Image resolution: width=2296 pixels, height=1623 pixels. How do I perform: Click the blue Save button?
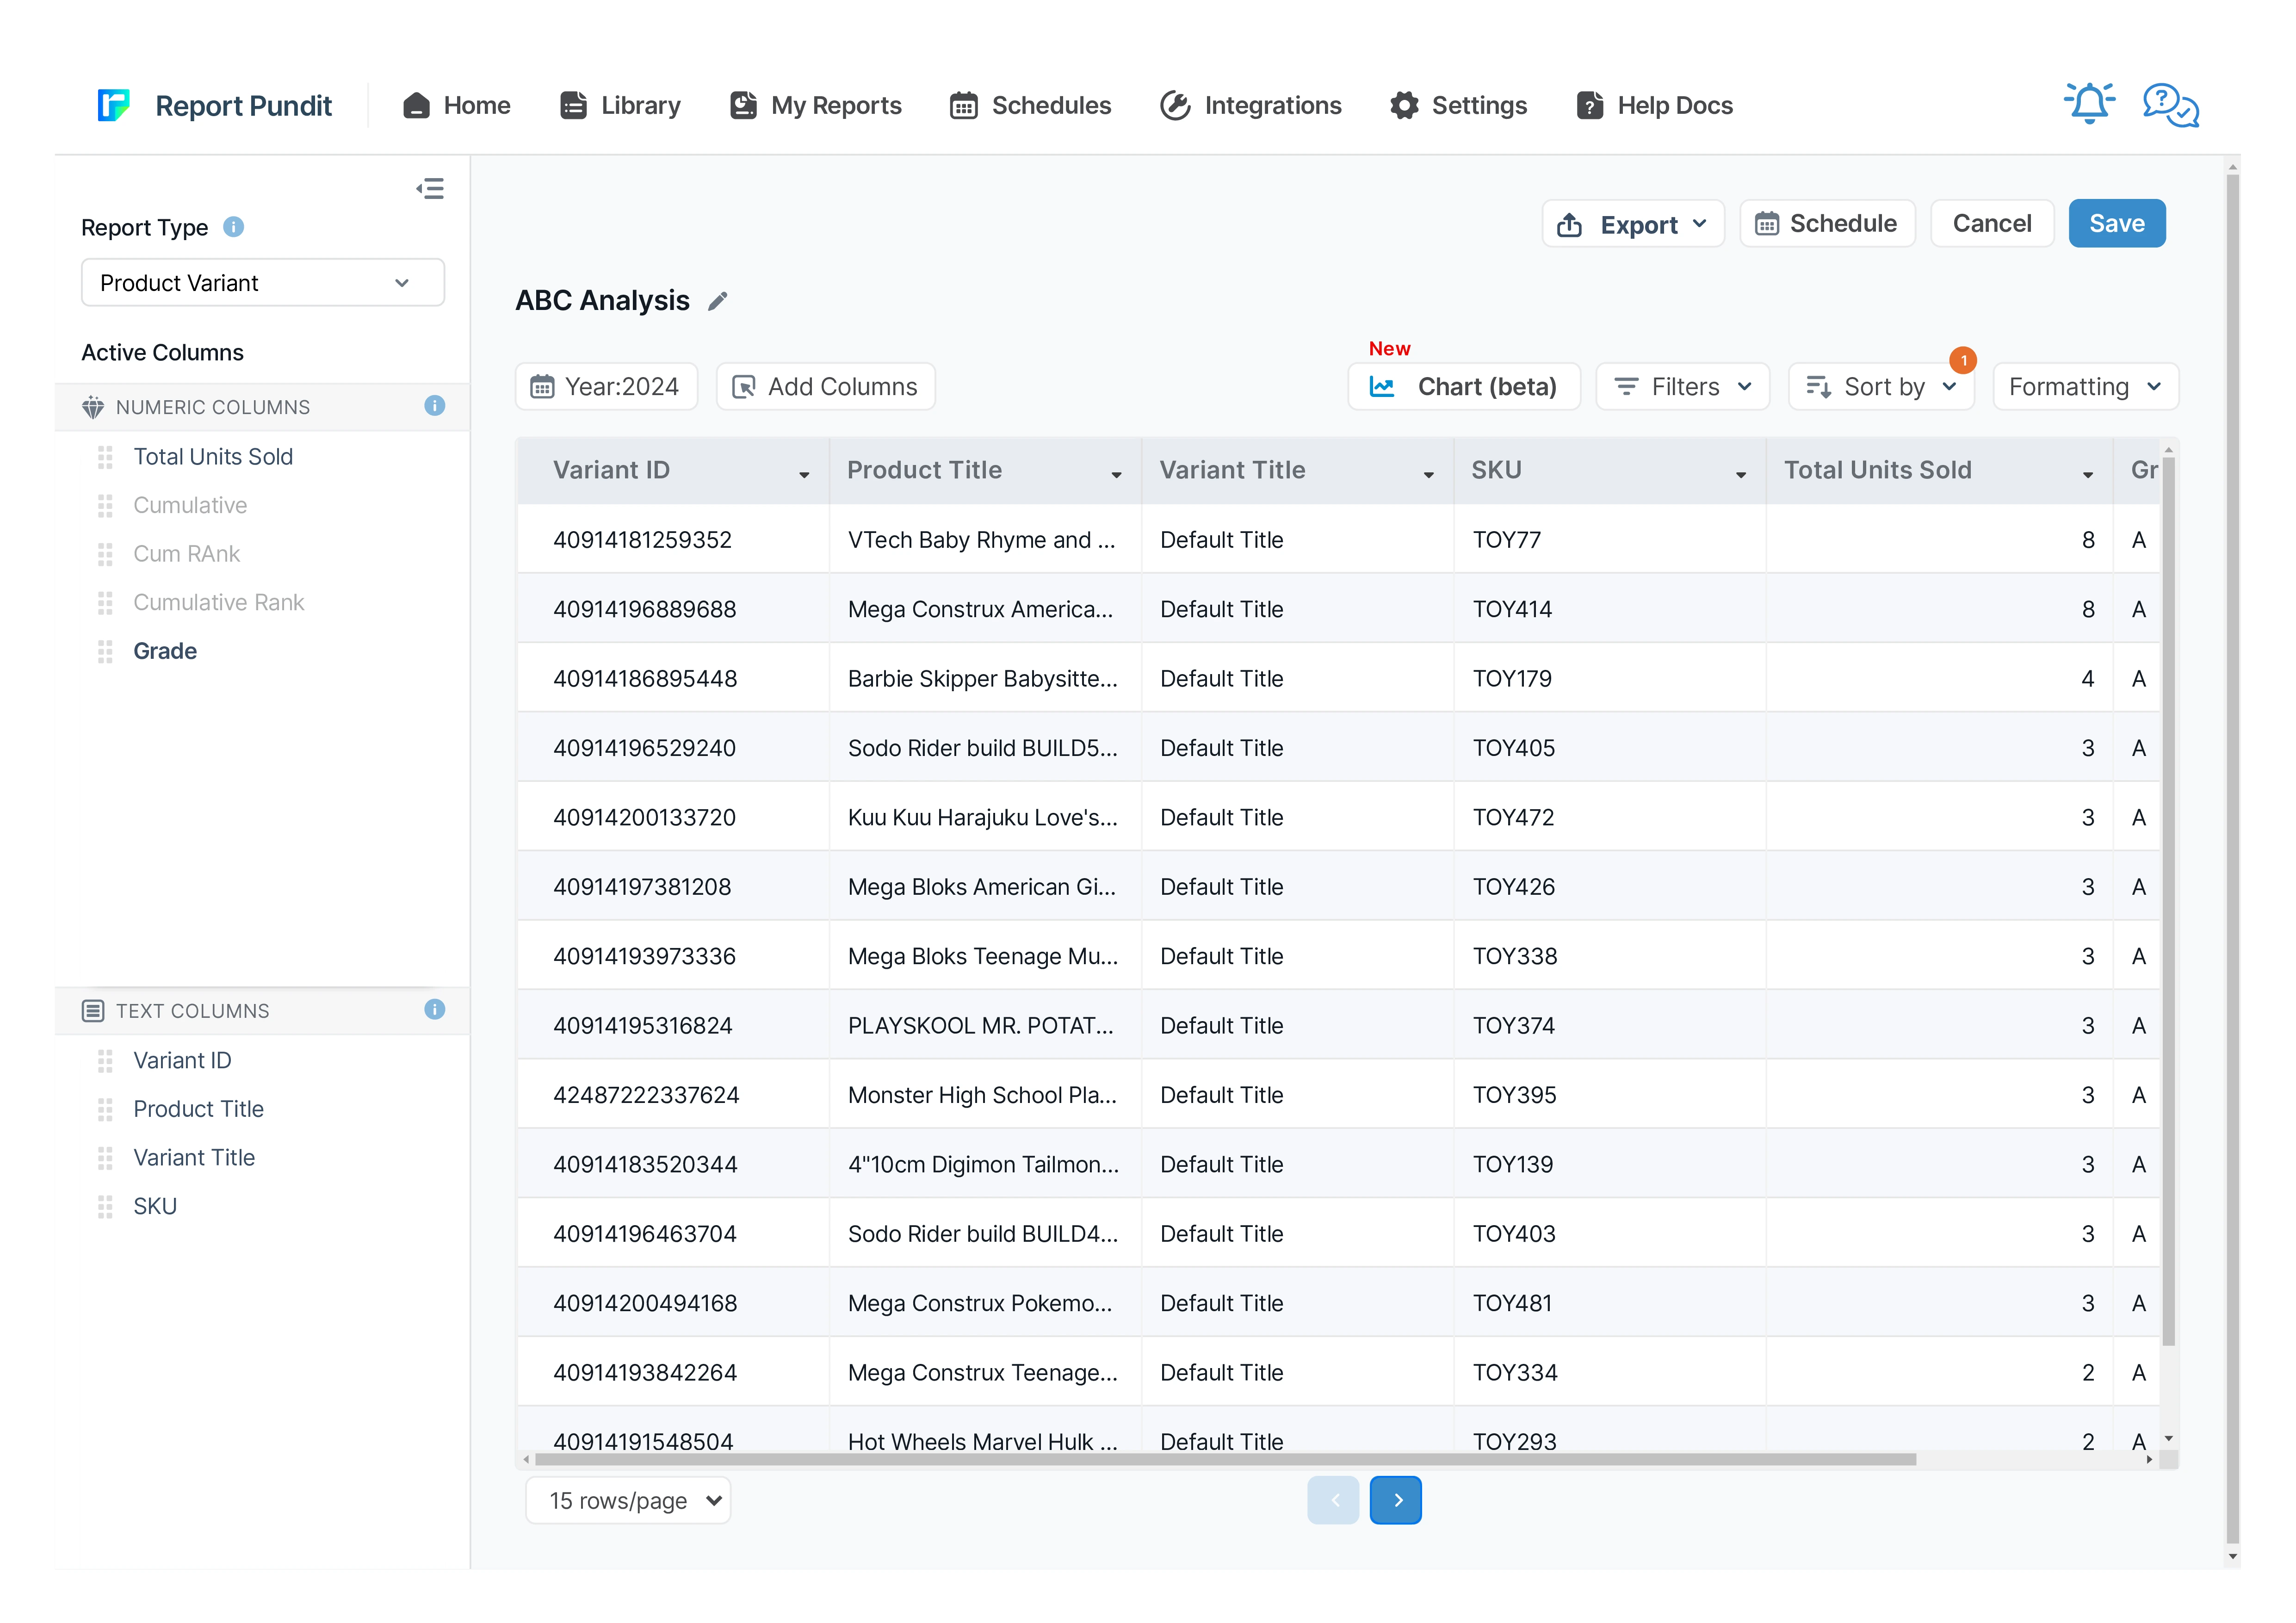[2116, 224]
